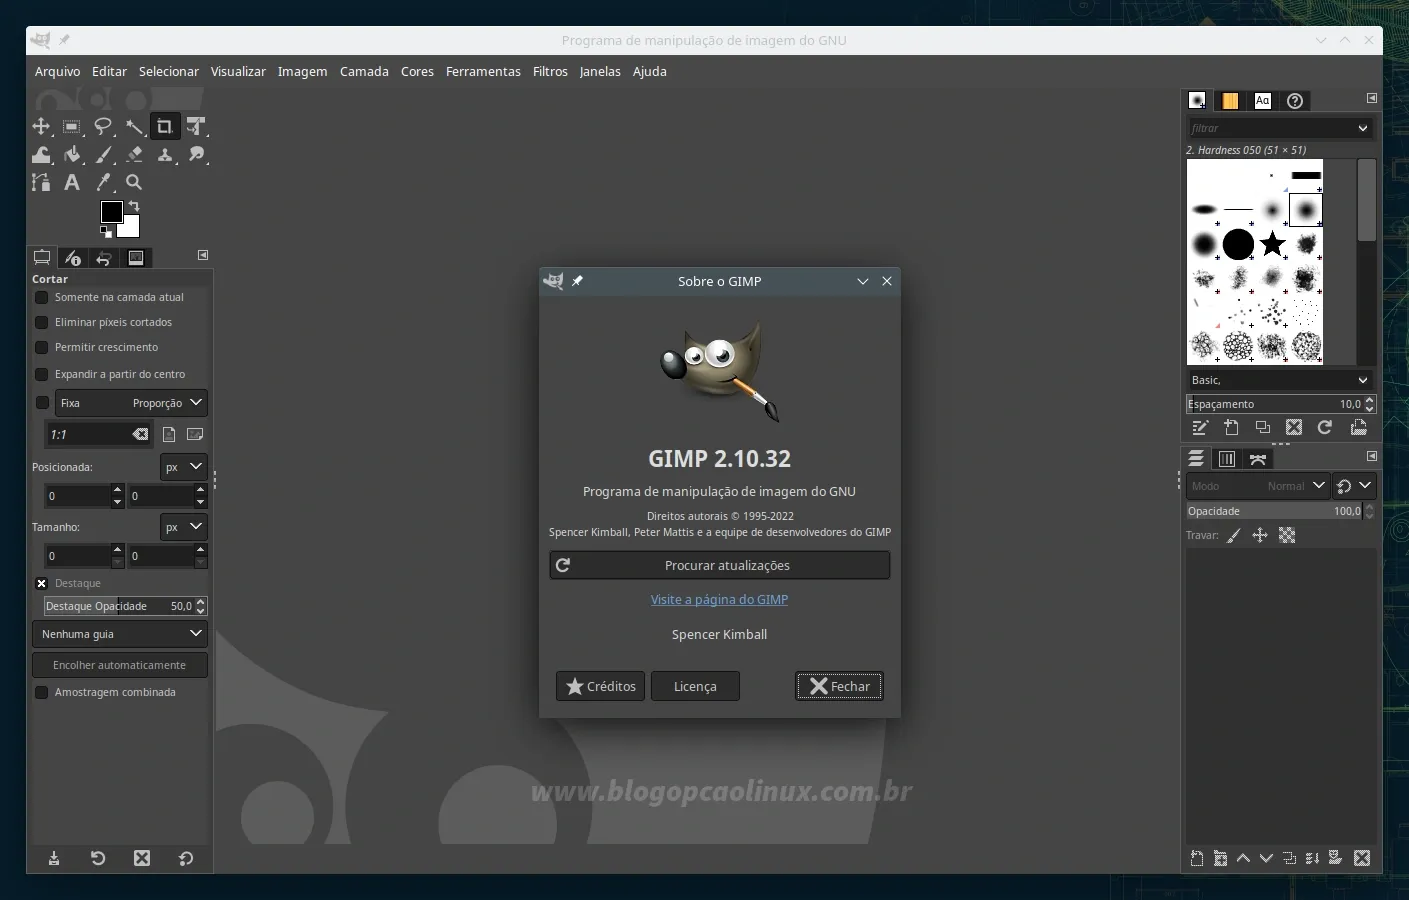1409x900 pixels.
Task: Switch to the Channels tab
Action: point(1227,459)
